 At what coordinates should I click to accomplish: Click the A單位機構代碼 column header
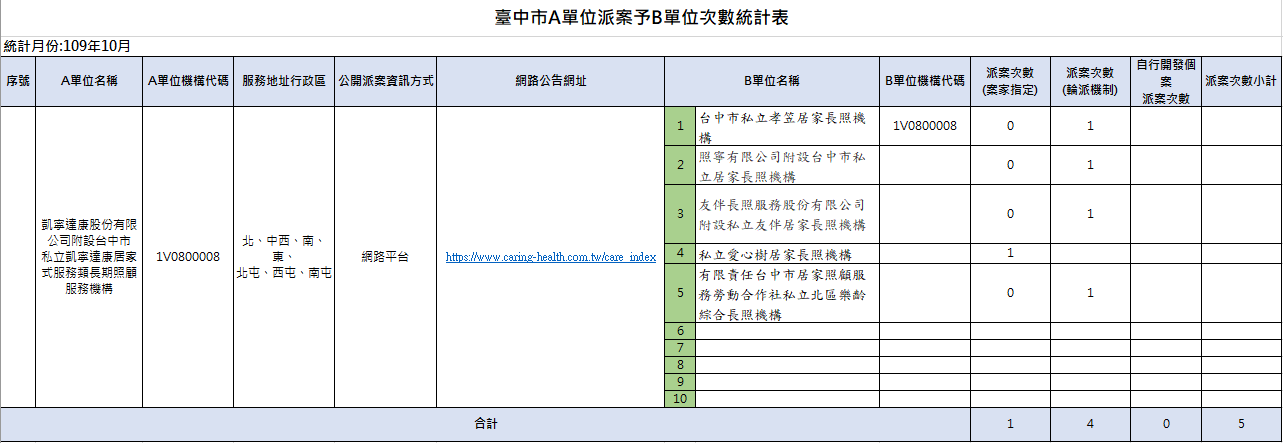coord(188,81)
